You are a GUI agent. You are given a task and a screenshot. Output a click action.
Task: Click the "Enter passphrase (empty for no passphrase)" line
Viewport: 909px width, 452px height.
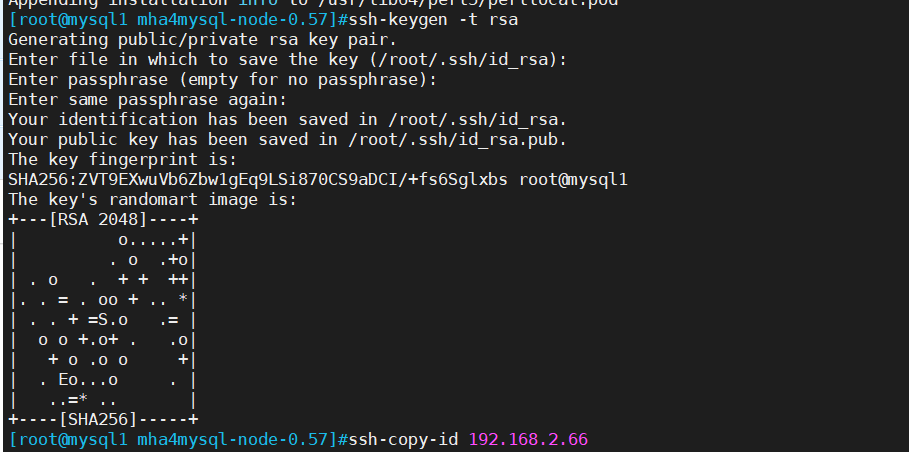click(223, 79)
